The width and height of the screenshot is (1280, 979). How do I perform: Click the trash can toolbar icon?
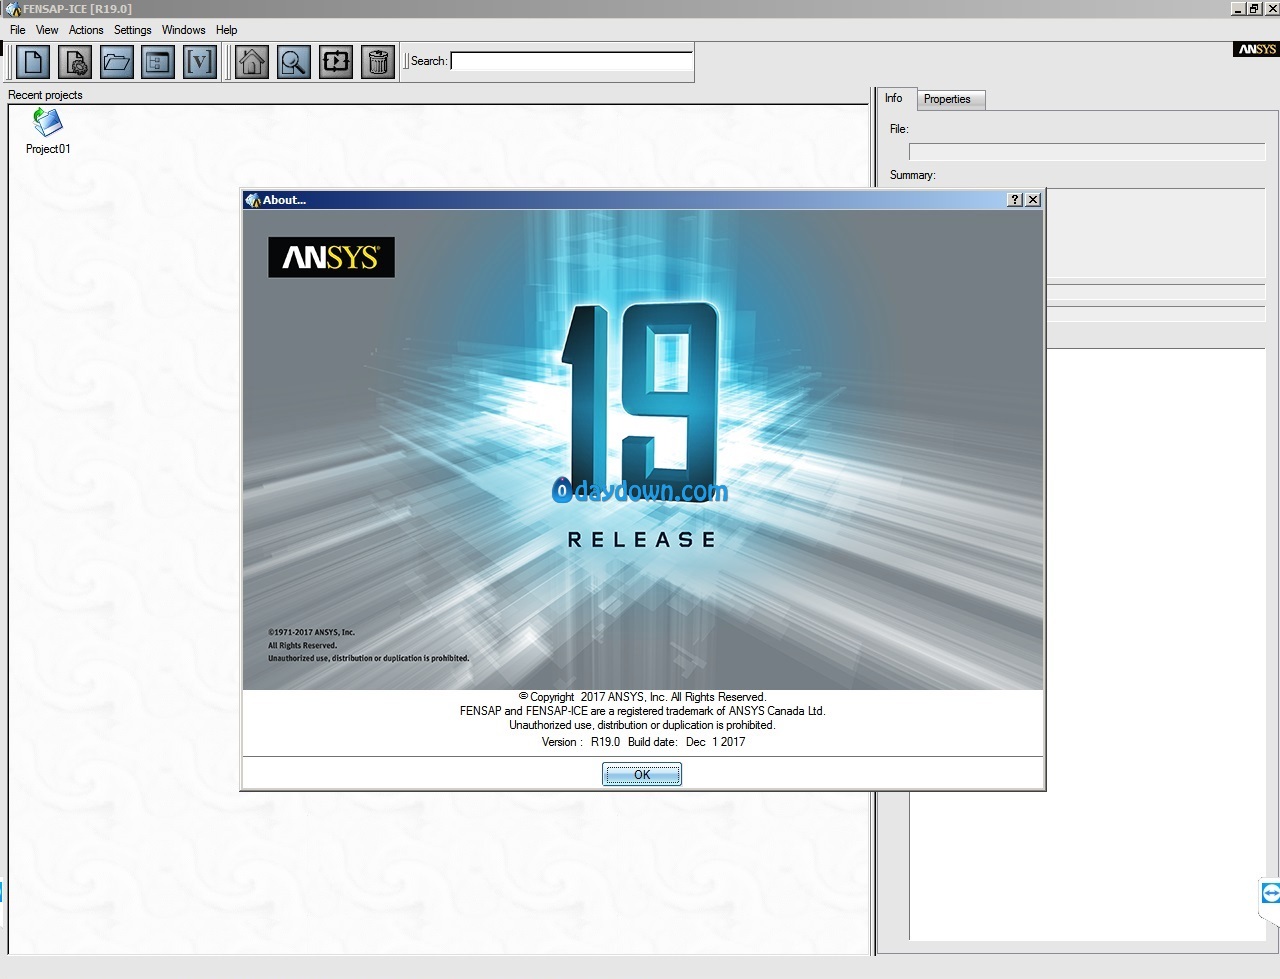[x=378, y=62]
